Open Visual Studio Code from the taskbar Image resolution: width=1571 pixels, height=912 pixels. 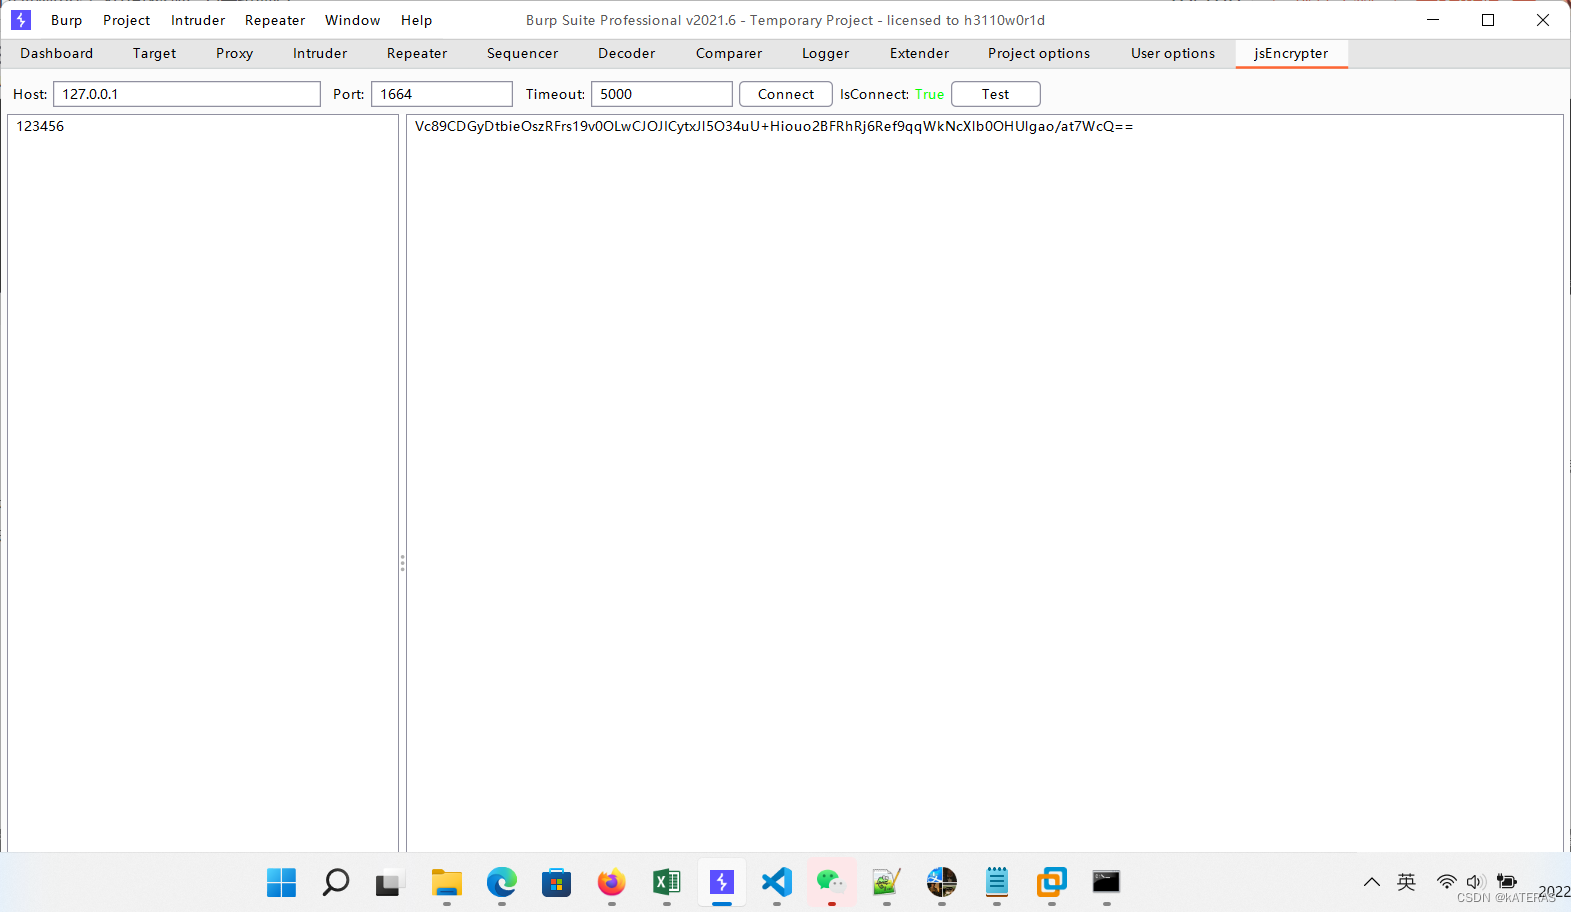click(x=777, y=882)
